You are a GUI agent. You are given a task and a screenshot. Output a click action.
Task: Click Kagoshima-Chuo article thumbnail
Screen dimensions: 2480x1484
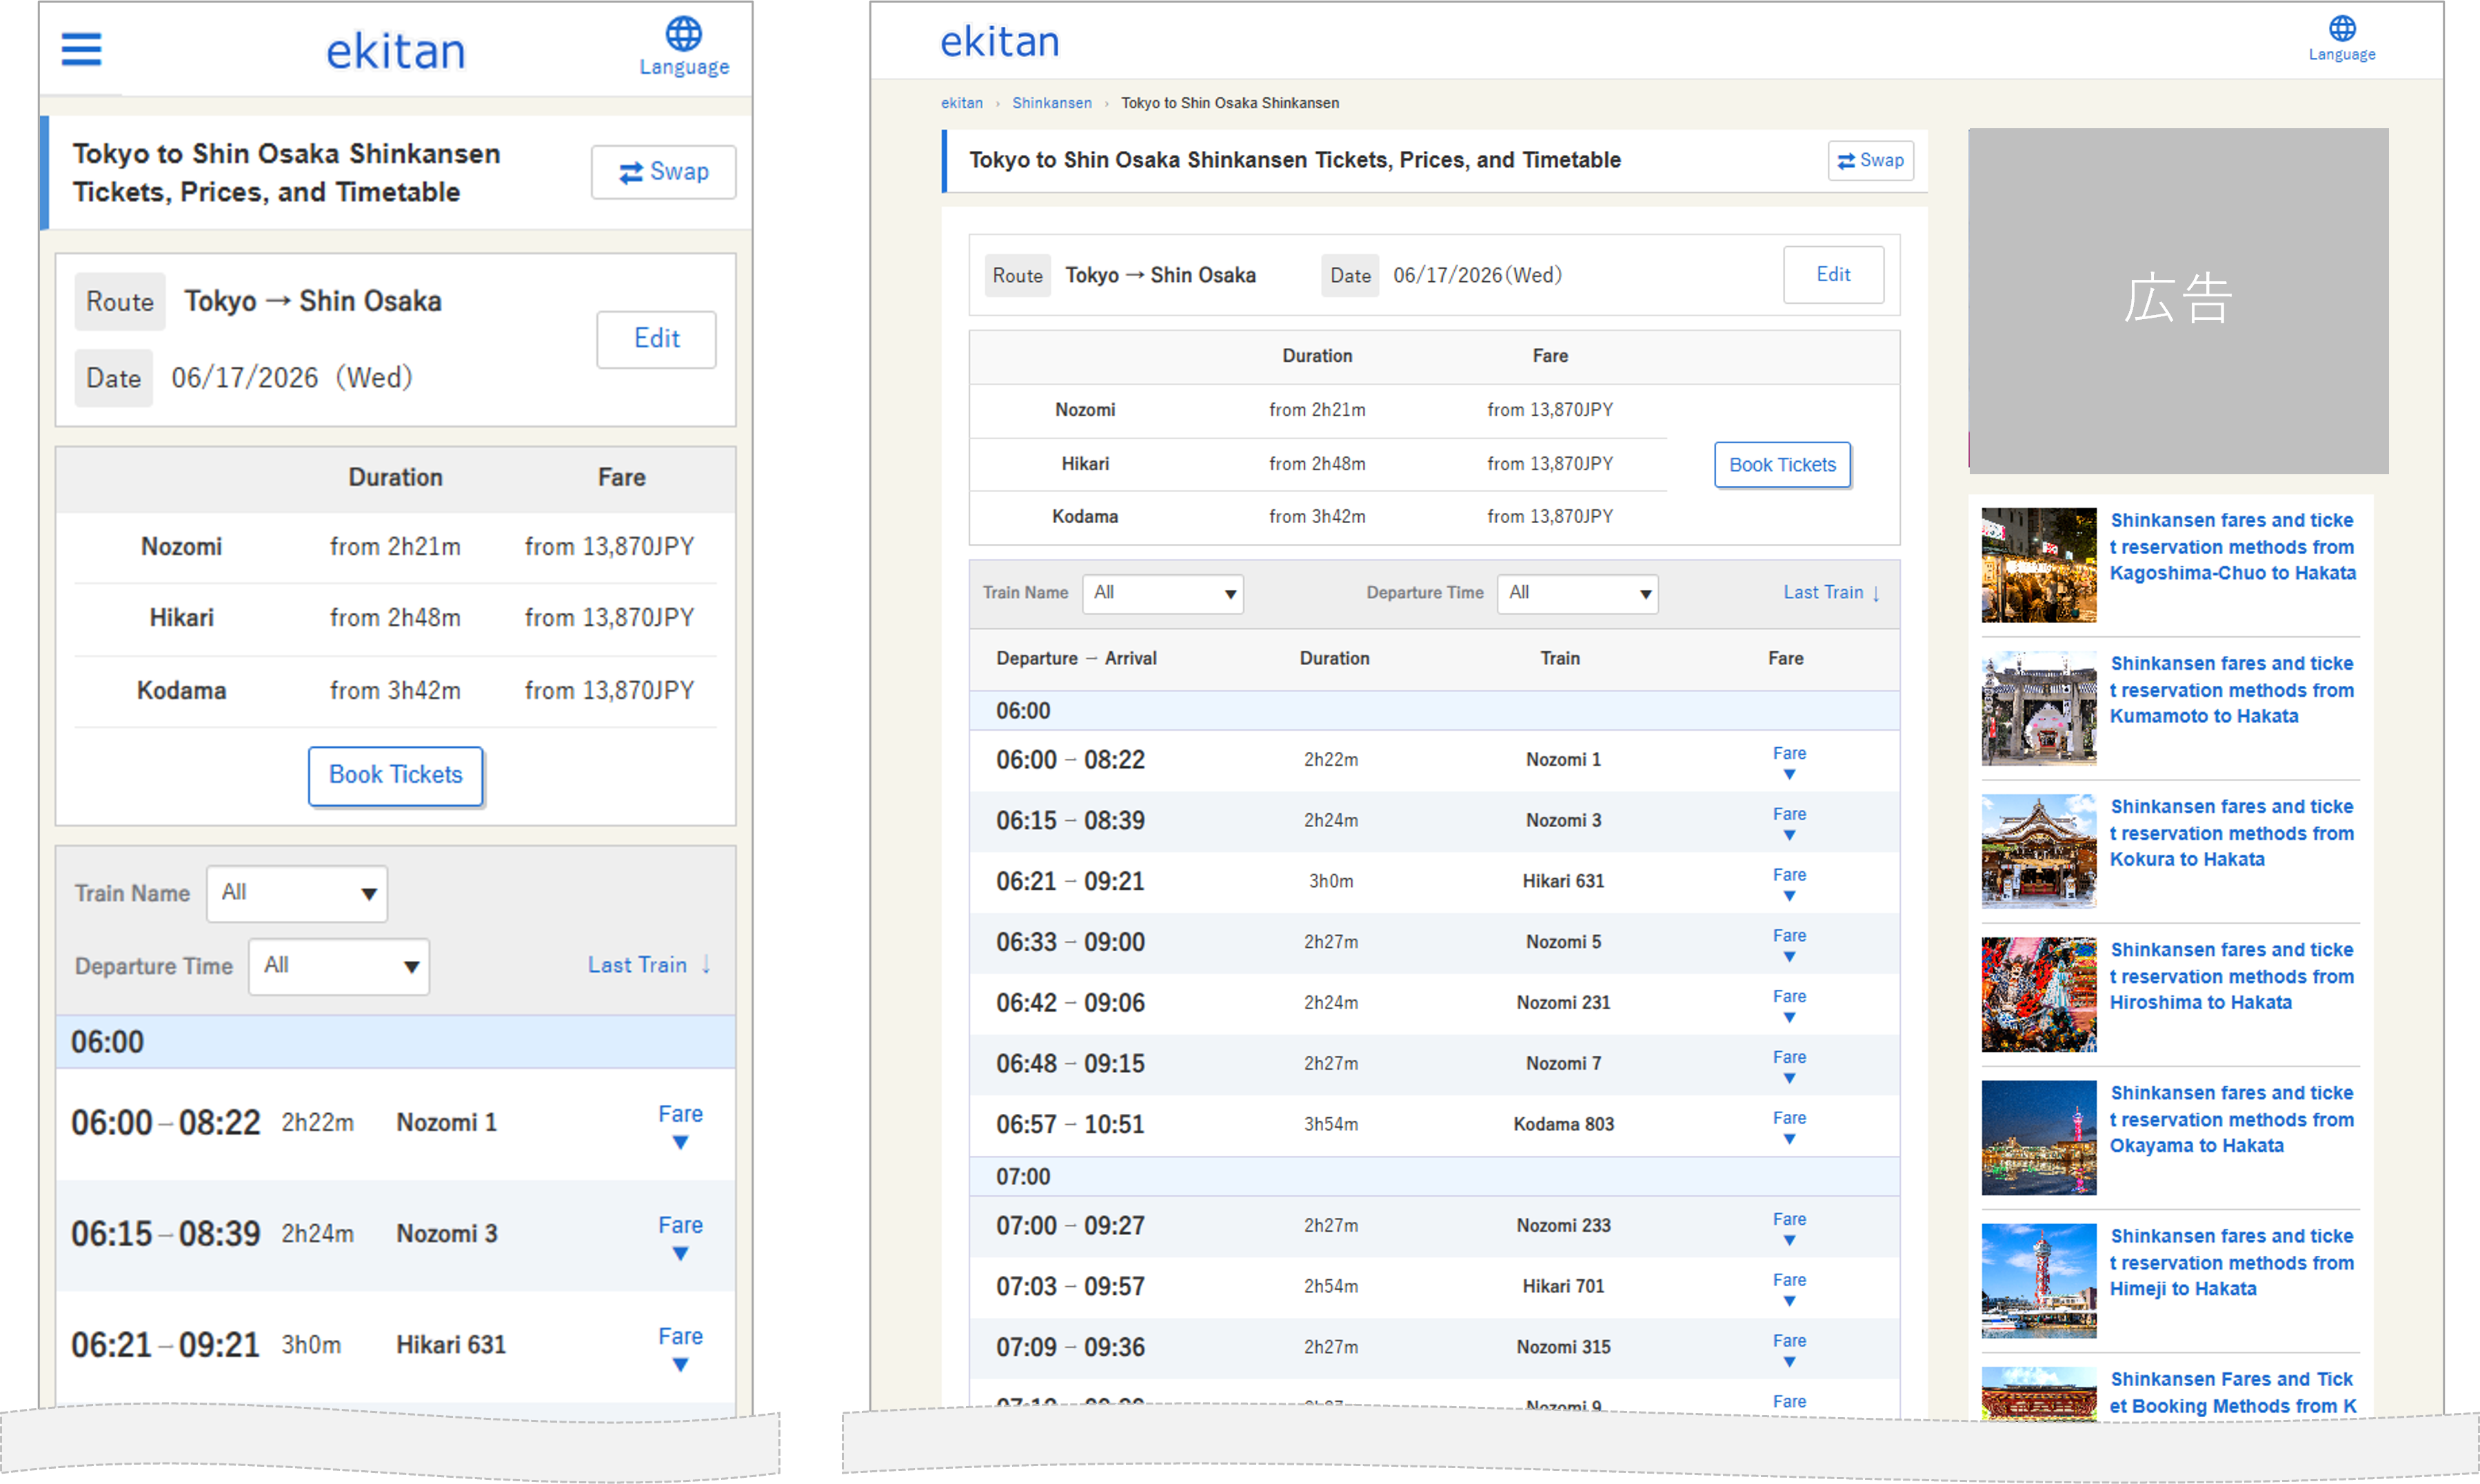pyautogui.click(x=2039, y=565)
